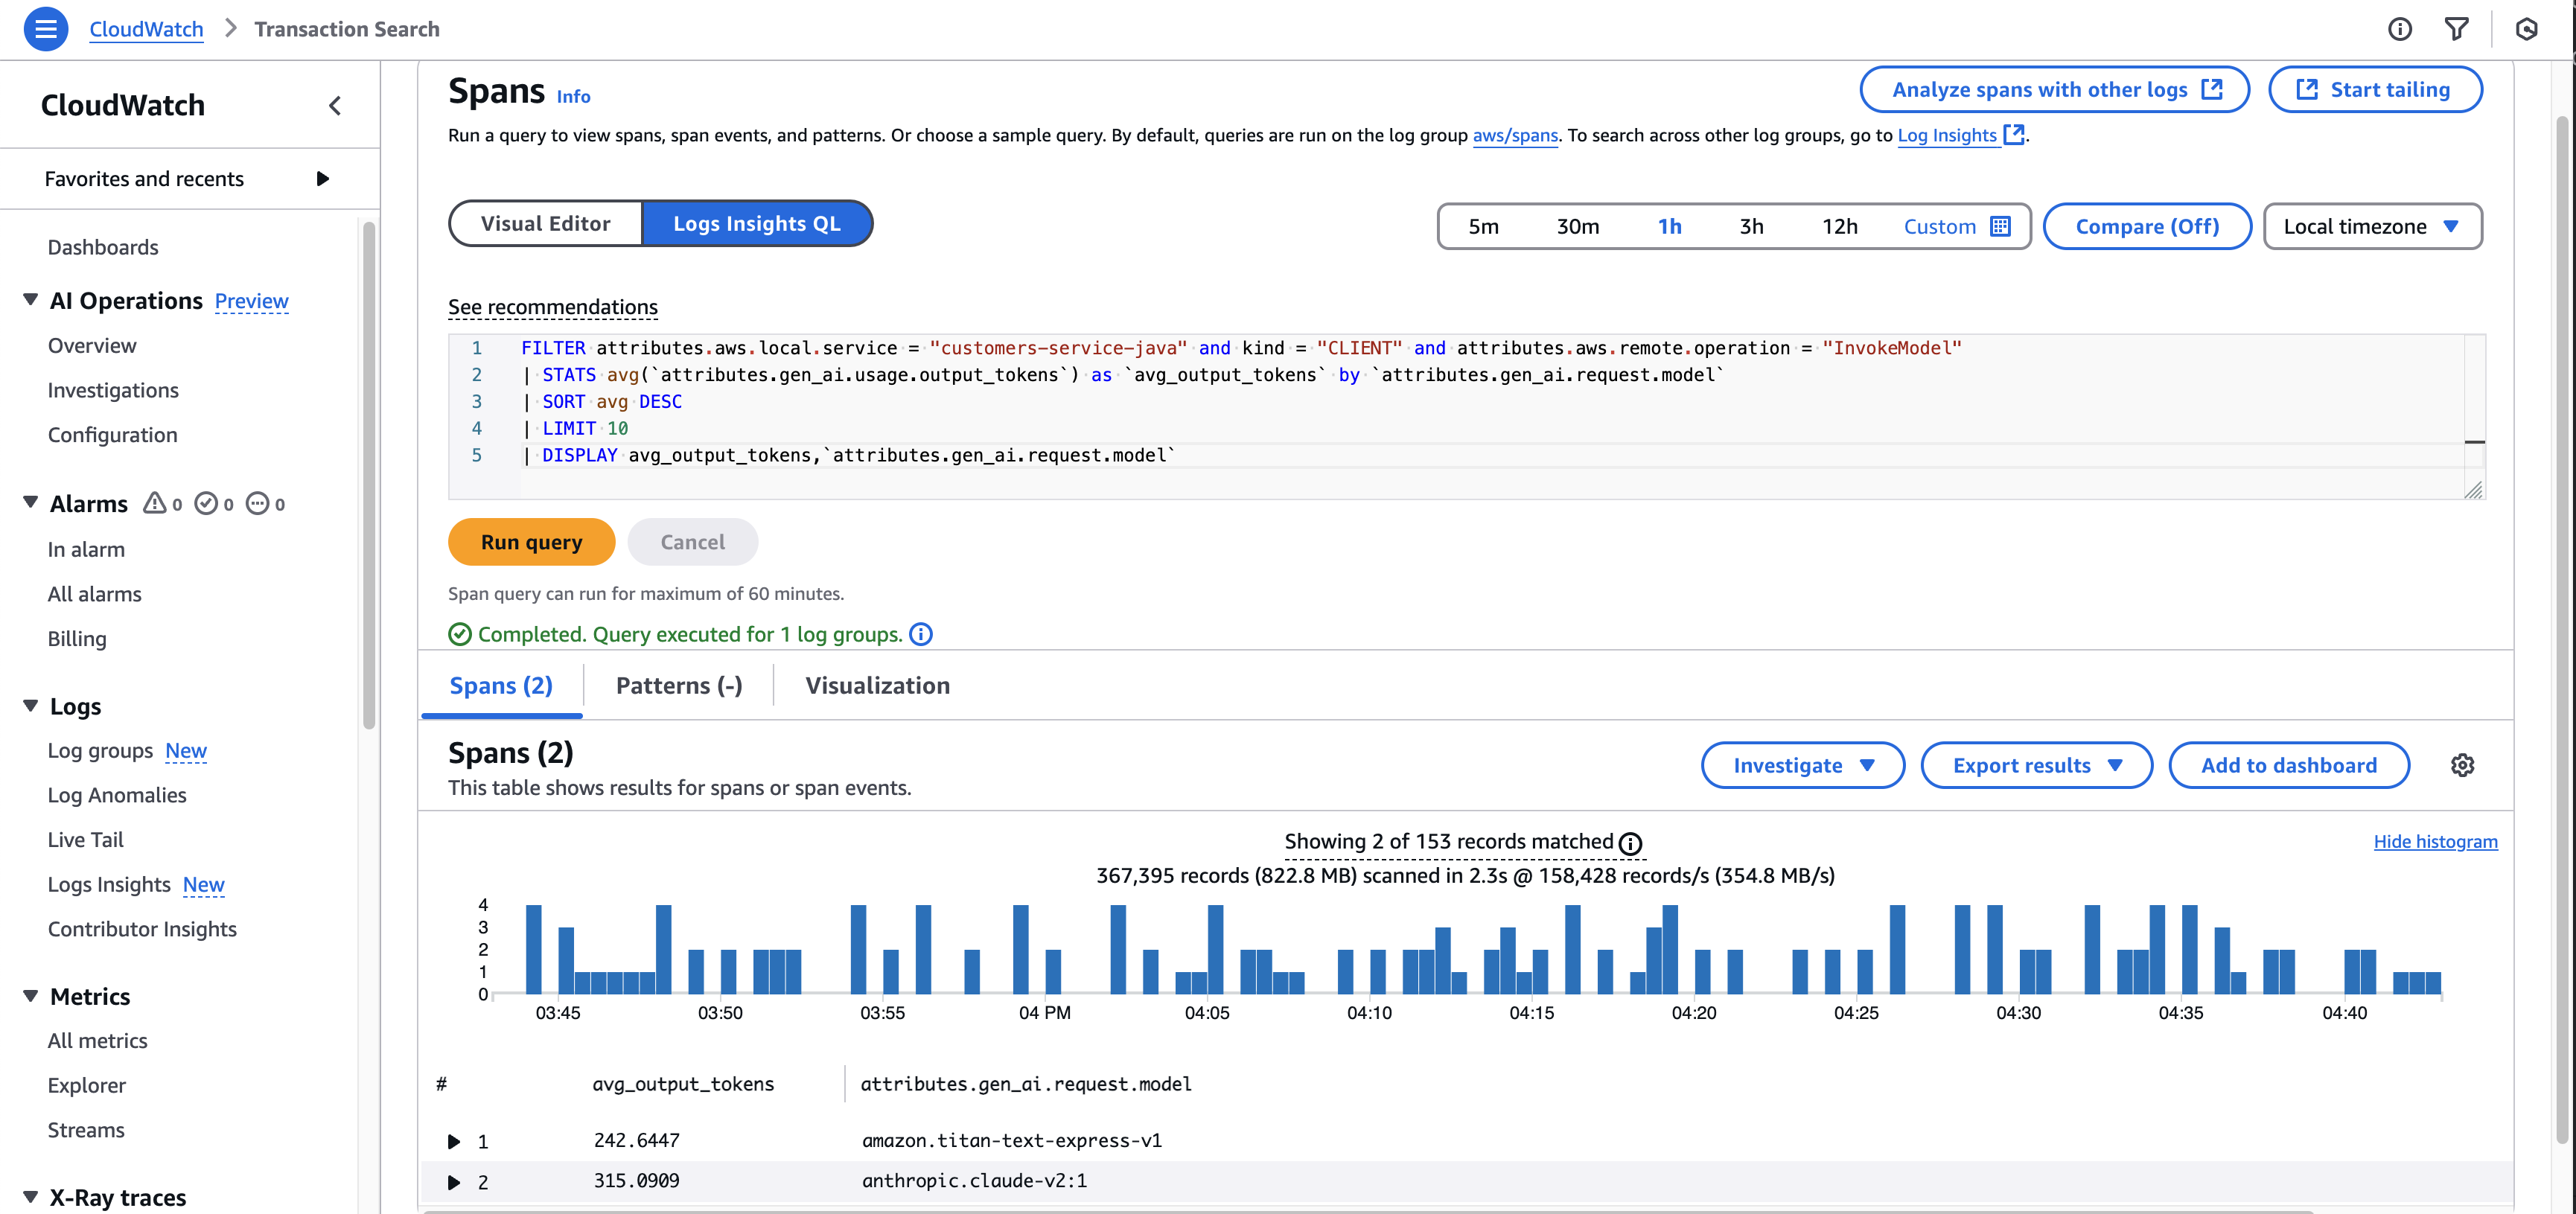Click the CloudShell hexagon icon top right
This screenshot has width=2576, height=1214.
click(x=2527, y=29)
